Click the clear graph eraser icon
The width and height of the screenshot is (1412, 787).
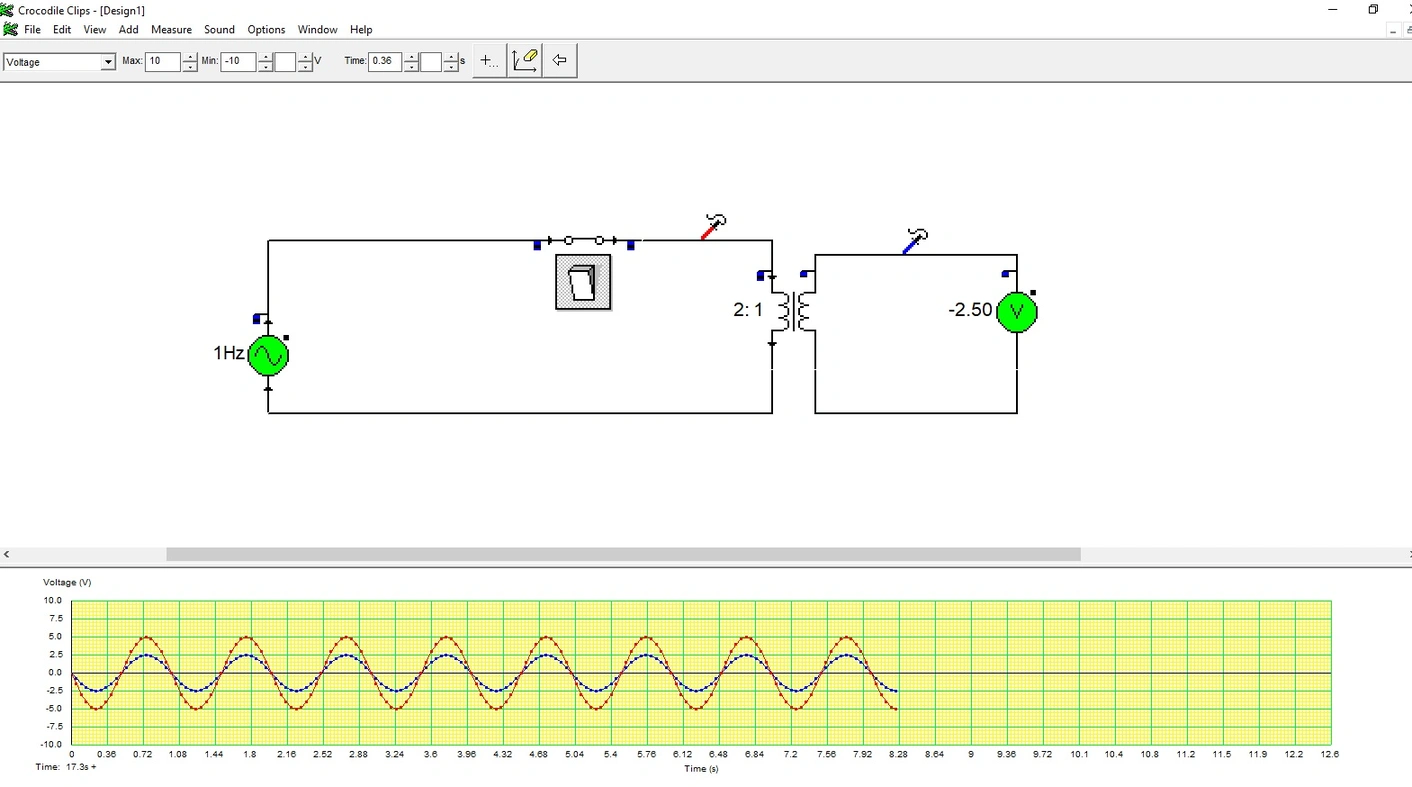tap(525, 60)
